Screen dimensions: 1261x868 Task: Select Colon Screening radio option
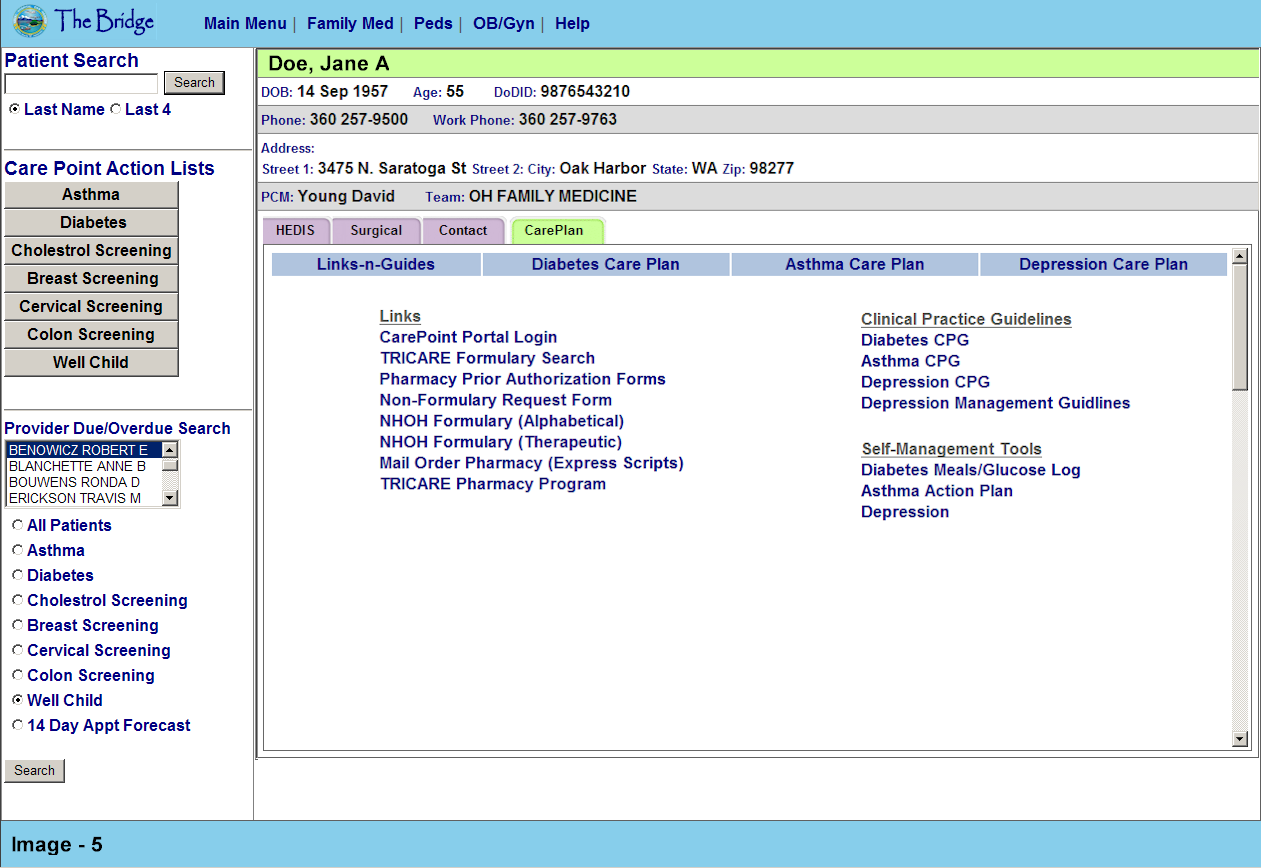18,675
